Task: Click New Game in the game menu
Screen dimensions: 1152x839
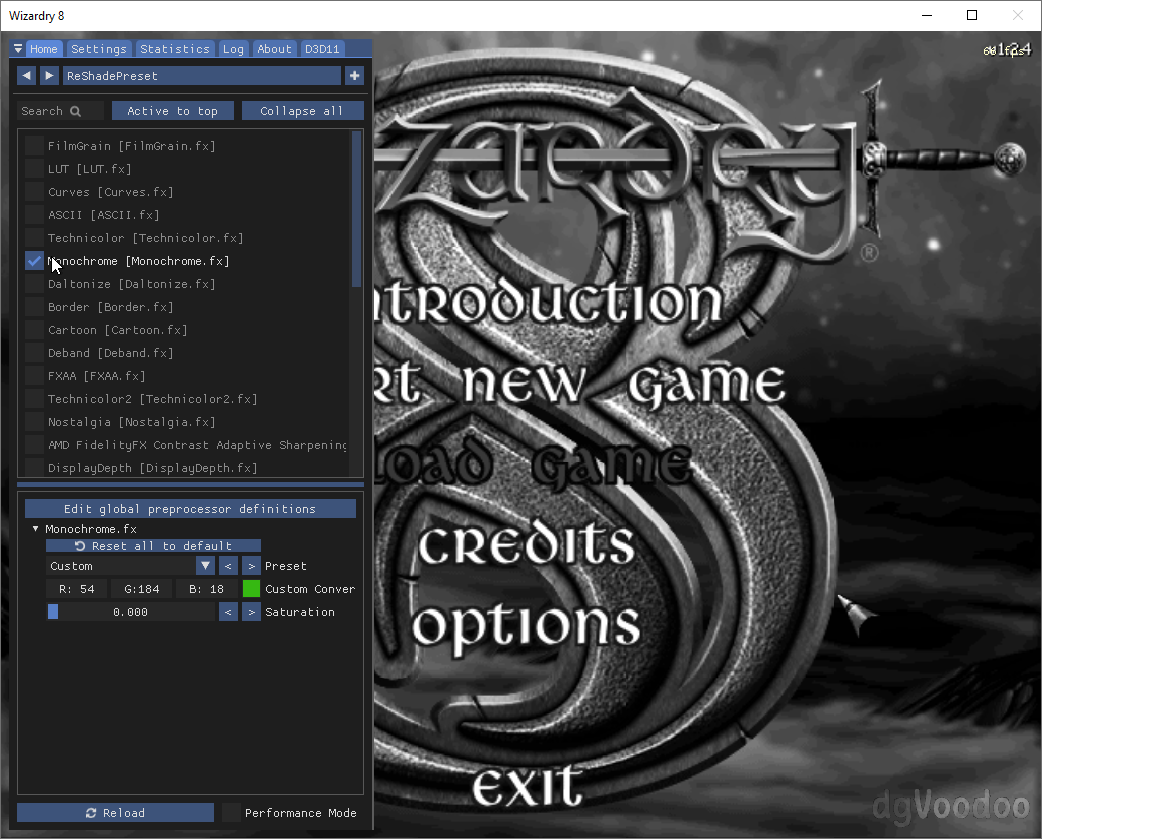Action: coord(580,384)
